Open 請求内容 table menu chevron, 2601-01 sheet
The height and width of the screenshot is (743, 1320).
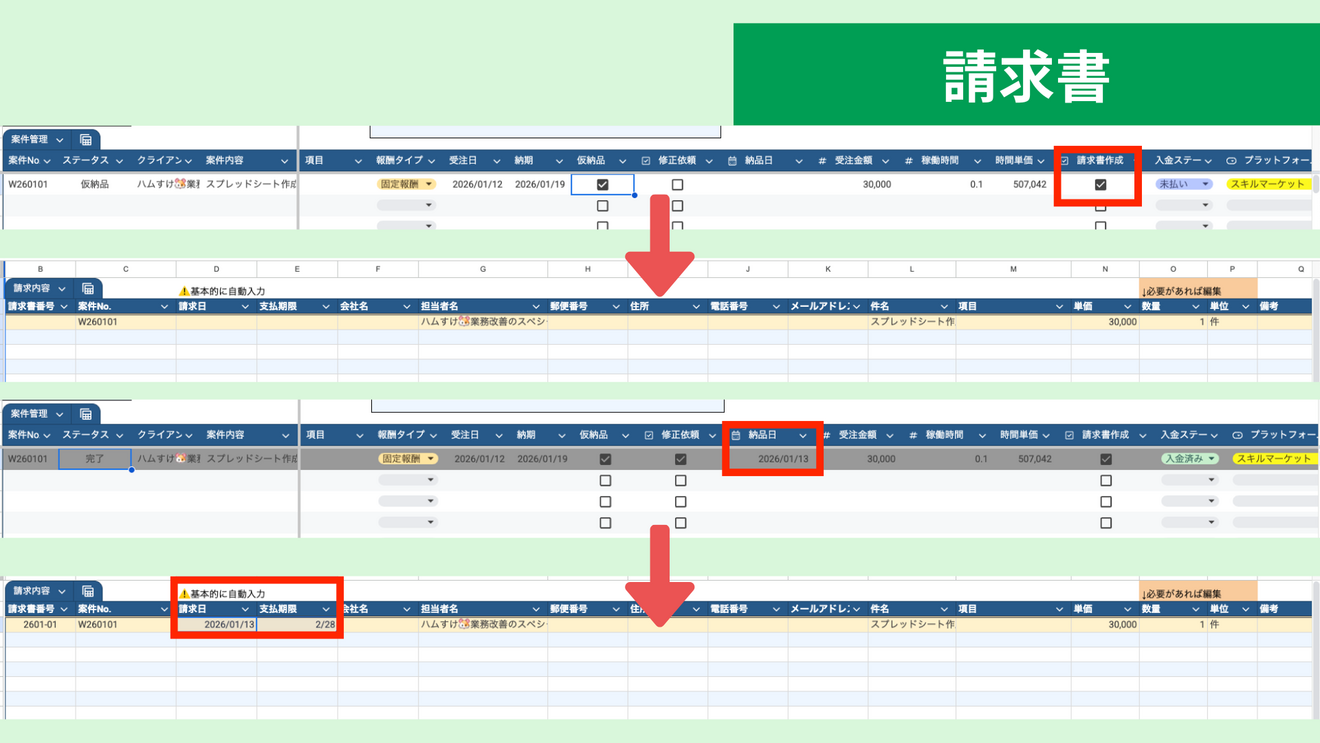[61, 591]
